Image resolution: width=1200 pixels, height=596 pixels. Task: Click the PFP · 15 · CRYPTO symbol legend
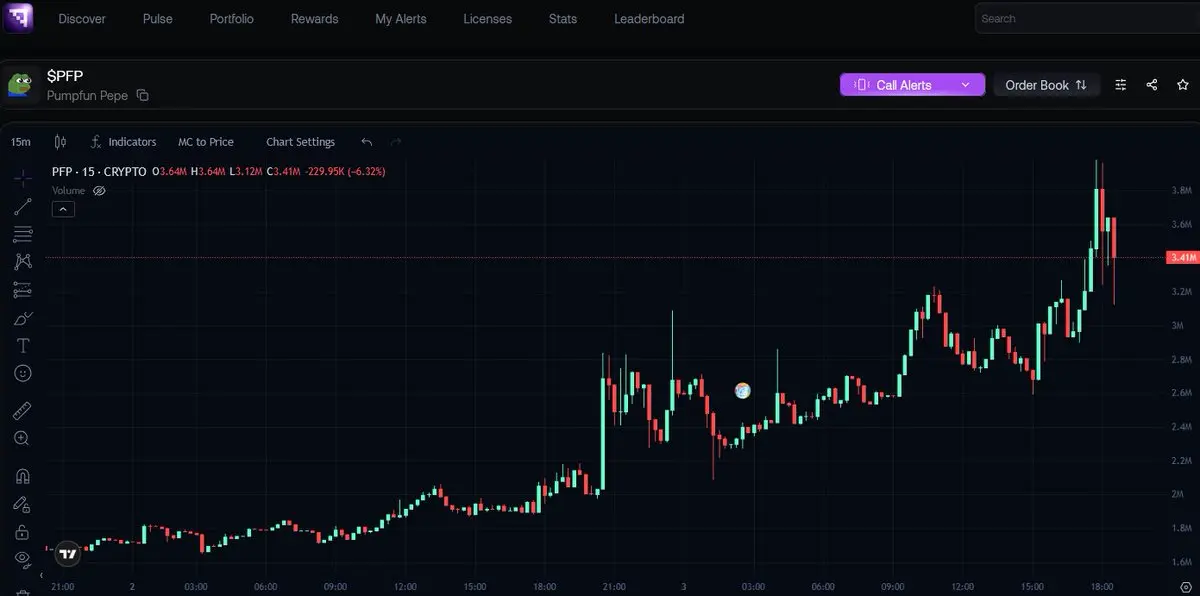pyautogui.click(x=99, y=172)
